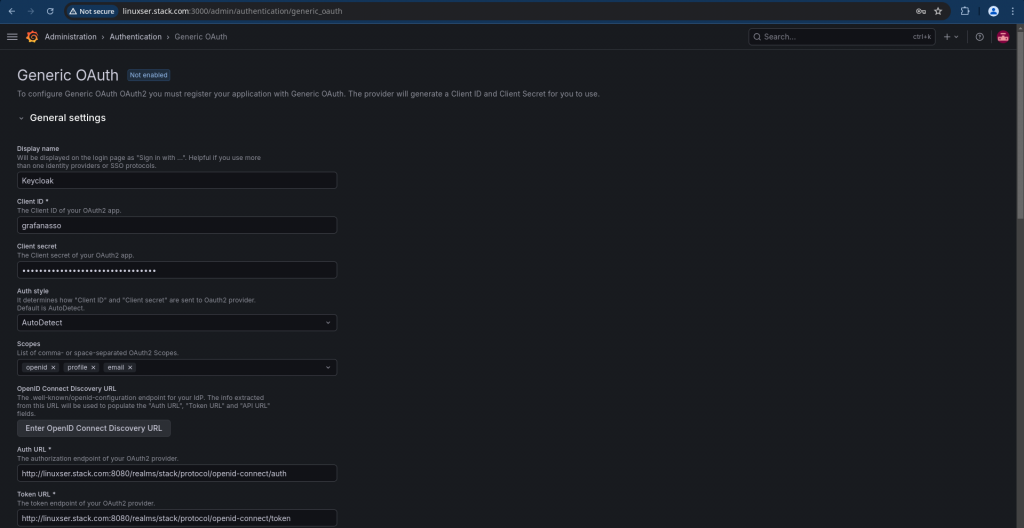Image resolution: width=1024 pixels, height=528 pixels.
Task: Open the Chrome three-dot menu
Action: (x=1013, y=11)
